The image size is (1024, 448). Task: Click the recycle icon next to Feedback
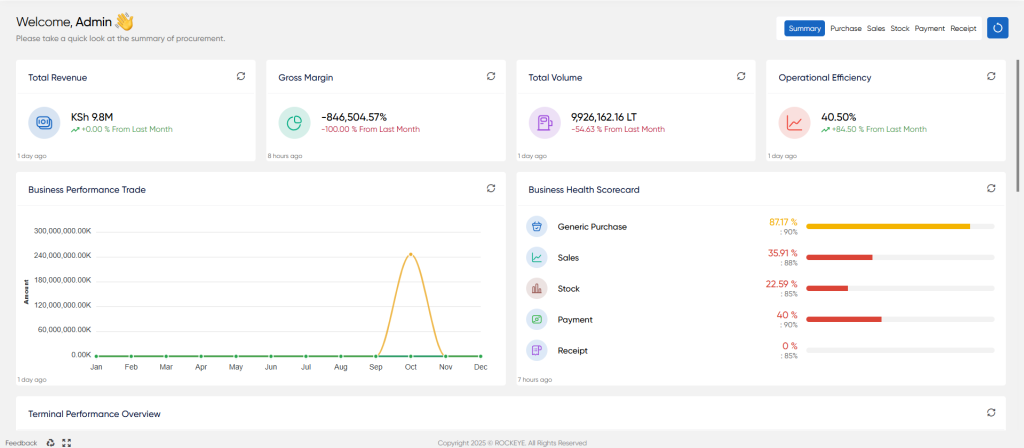click(x=50, y=443)
